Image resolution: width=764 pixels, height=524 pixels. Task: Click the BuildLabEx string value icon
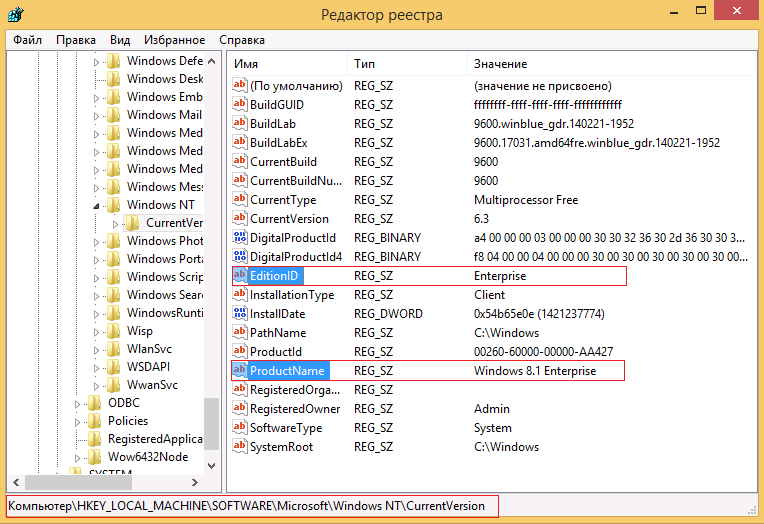(239, 142)
